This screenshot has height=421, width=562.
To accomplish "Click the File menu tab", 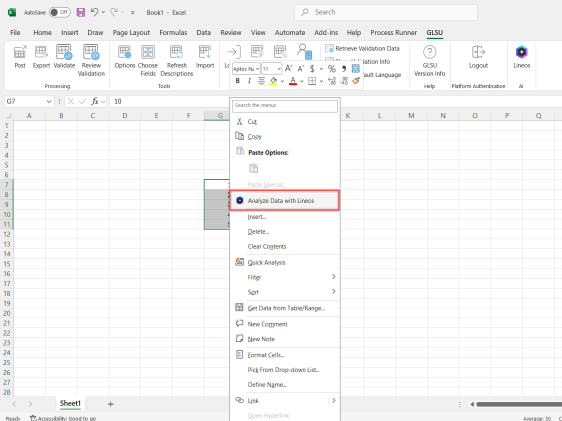I will (x=15, y=33).
